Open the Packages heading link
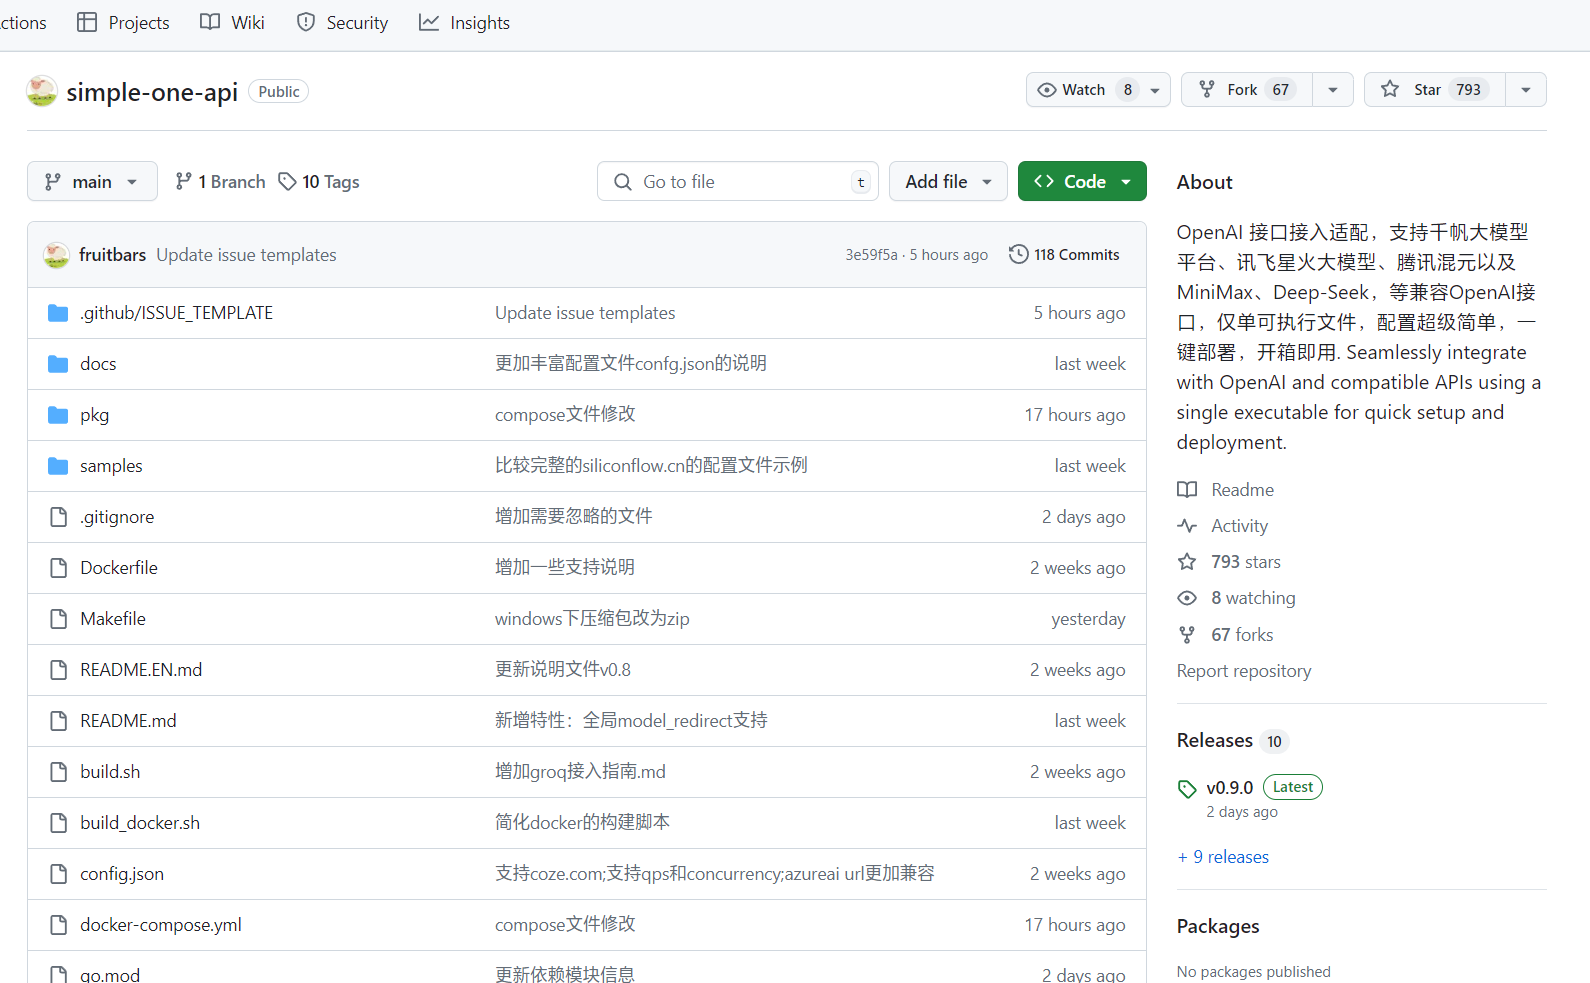This screenshot has height=983, width=1590. coord(1218,926)
